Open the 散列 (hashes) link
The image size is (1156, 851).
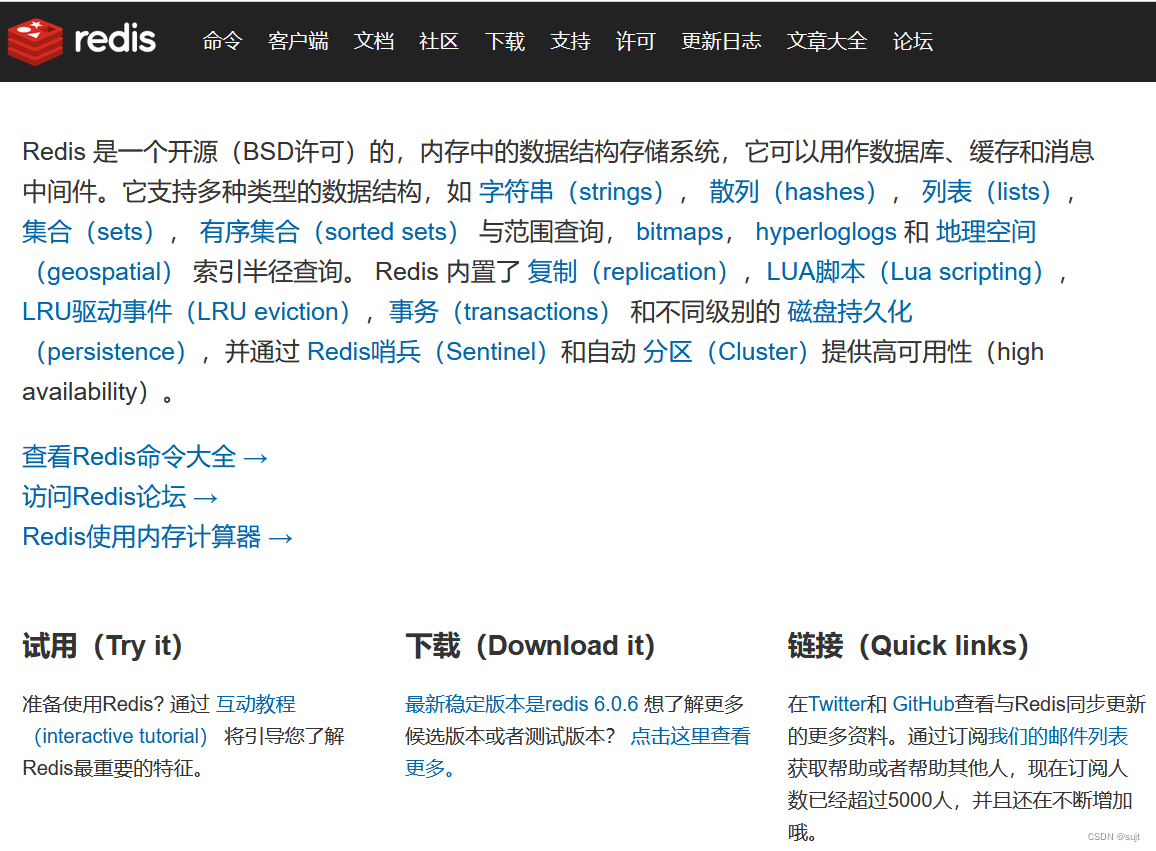coord(793,192)
